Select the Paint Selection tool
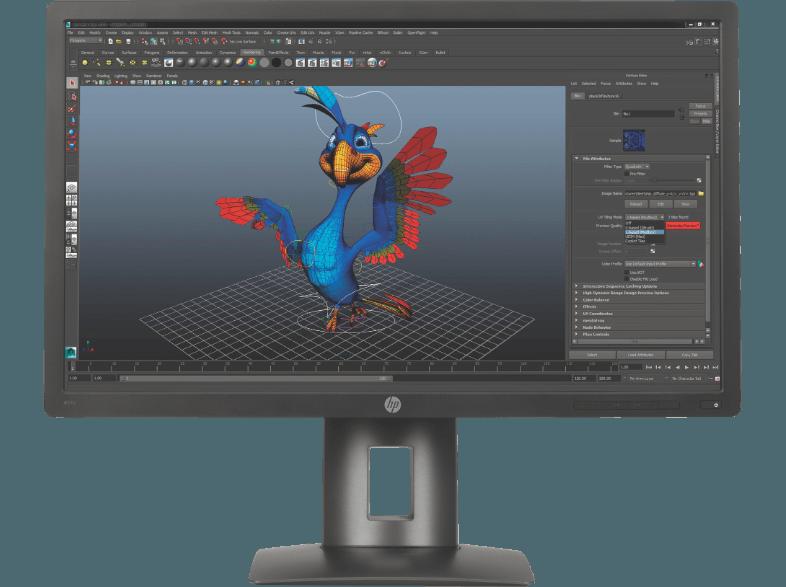786x587 pixels. pyautogui.click(x=72, y=108)
